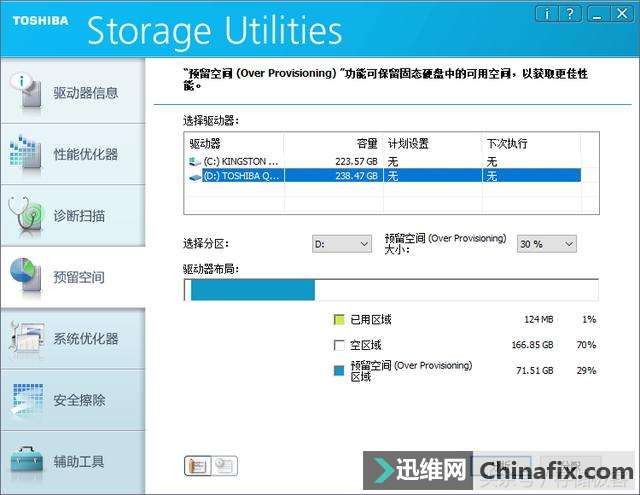
Task: Click the help '?' button in title bar
Action: (x=570, y=14)
